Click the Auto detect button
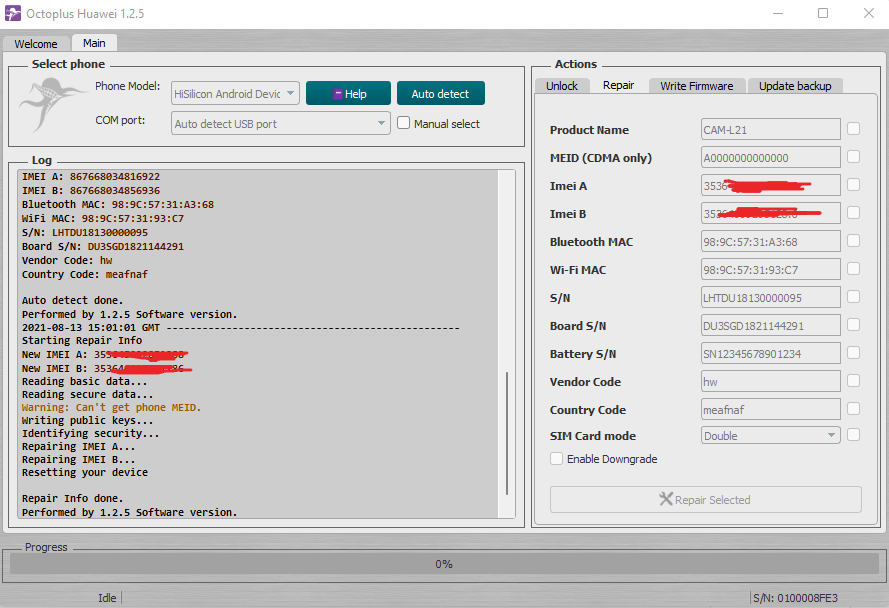 [x=441, y=93]
